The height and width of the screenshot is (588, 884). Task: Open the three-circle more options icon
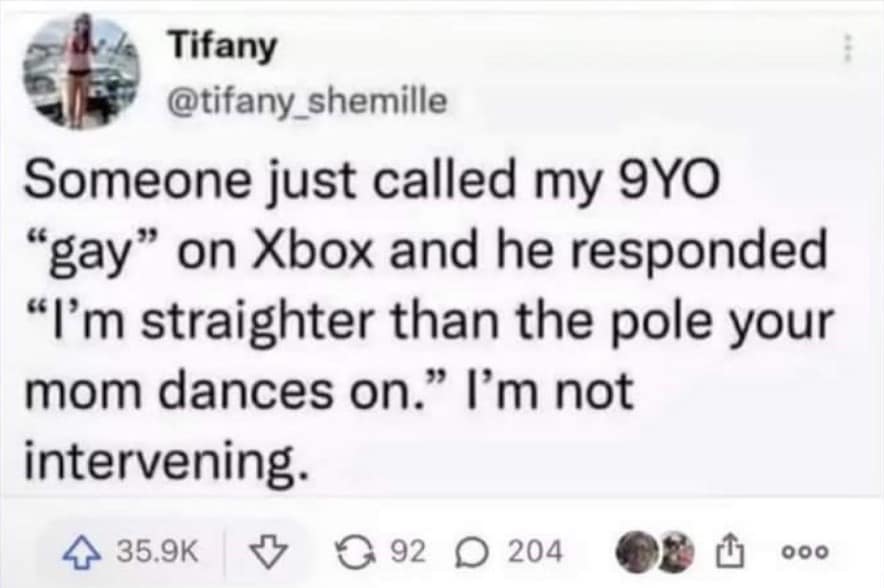[x=803, y=550]
